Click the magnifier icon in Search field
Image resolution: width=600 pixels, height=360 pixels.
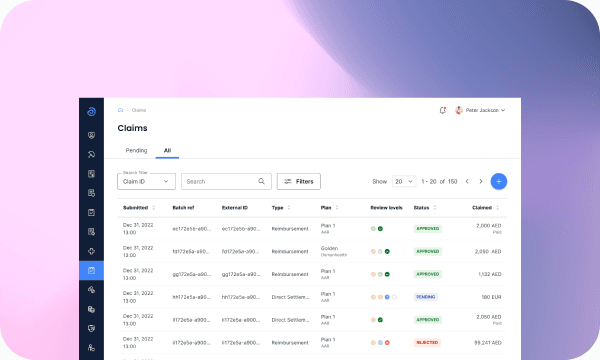(261, 181)
